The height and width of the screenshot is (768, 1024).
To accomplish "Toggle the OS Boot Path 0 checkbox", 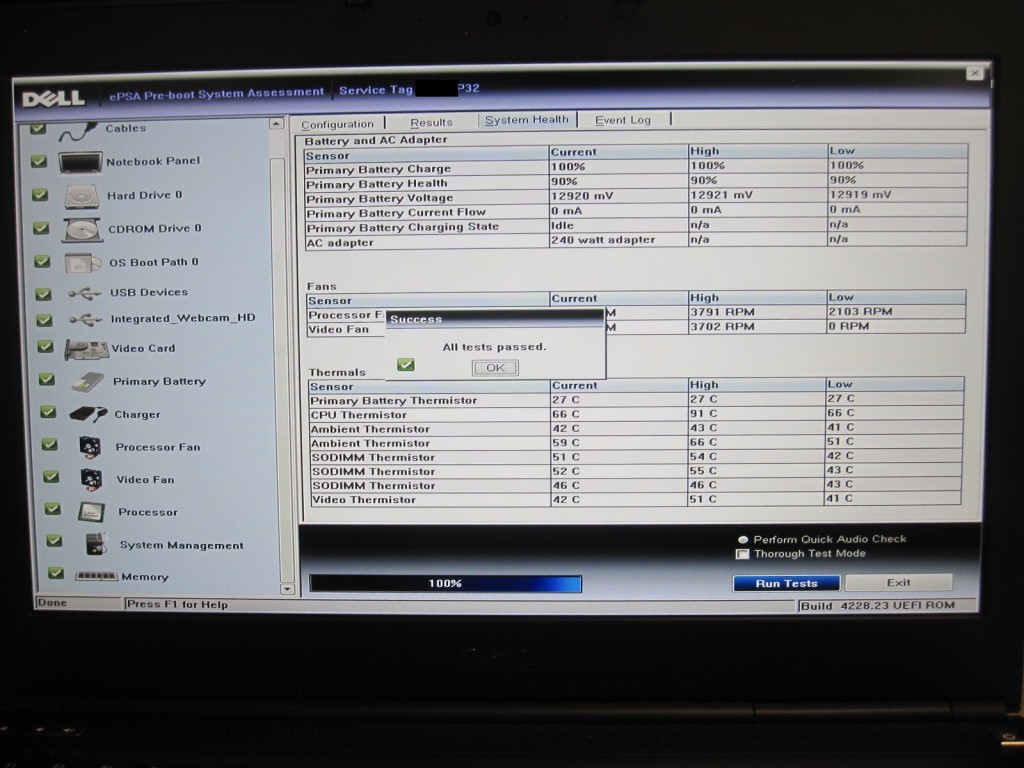I will [x=42, y=261].
